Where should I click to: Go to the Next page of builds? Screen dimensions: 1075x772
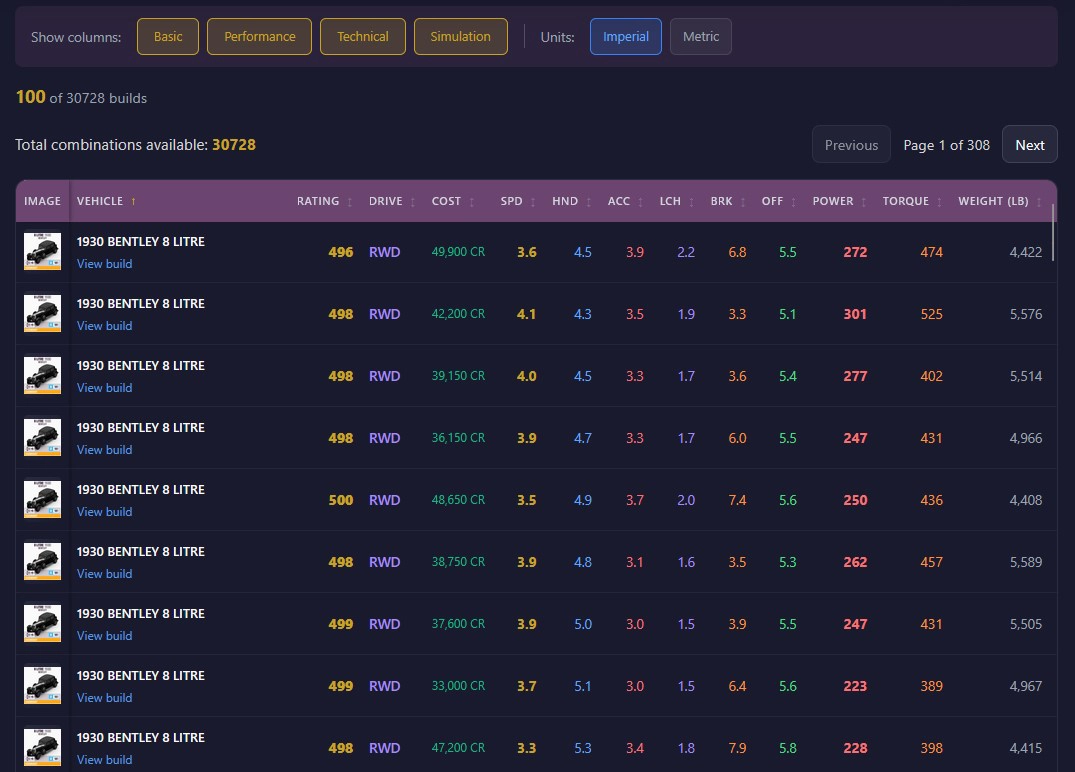1029,144
